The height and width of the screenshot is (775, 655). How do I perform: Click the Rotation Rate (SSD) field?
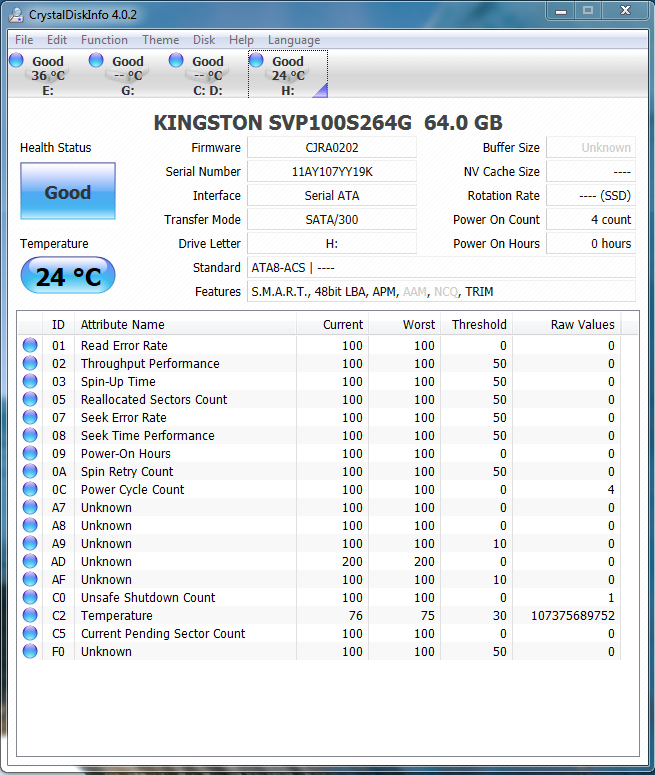point(591,196)
